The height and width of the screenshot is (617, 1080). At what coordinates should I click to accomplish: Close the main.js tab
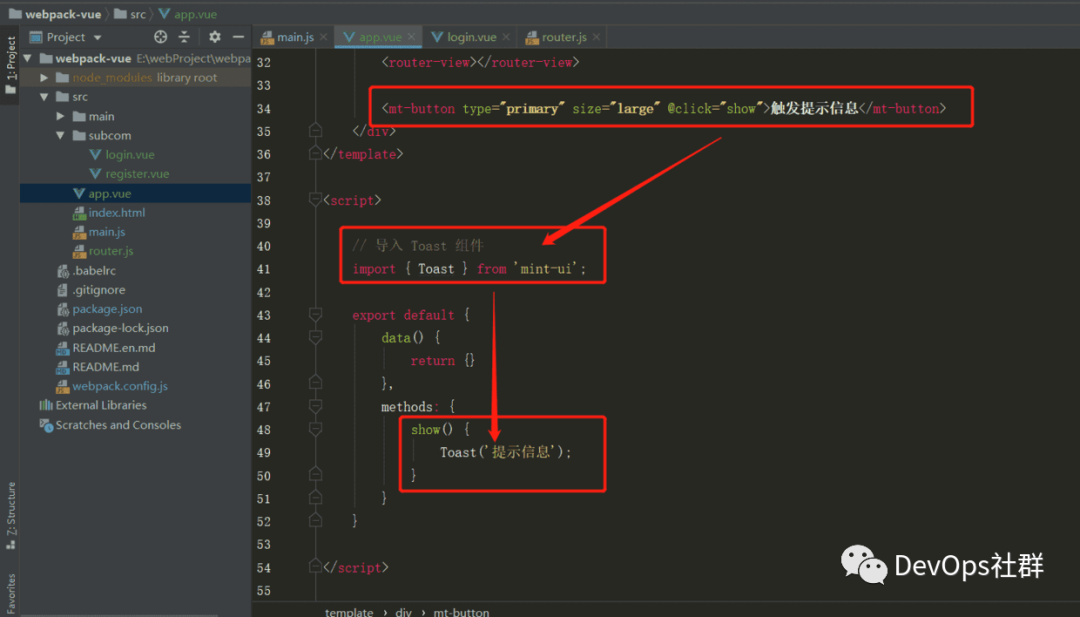[323, 37]
